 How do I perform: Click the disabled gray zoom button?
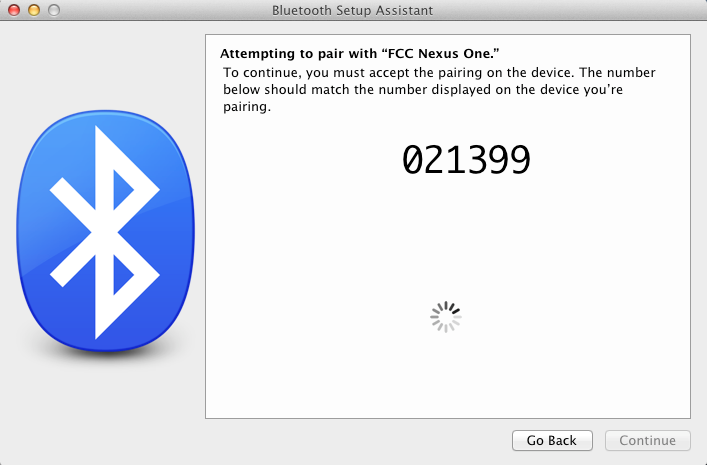(x=54, y=10)
